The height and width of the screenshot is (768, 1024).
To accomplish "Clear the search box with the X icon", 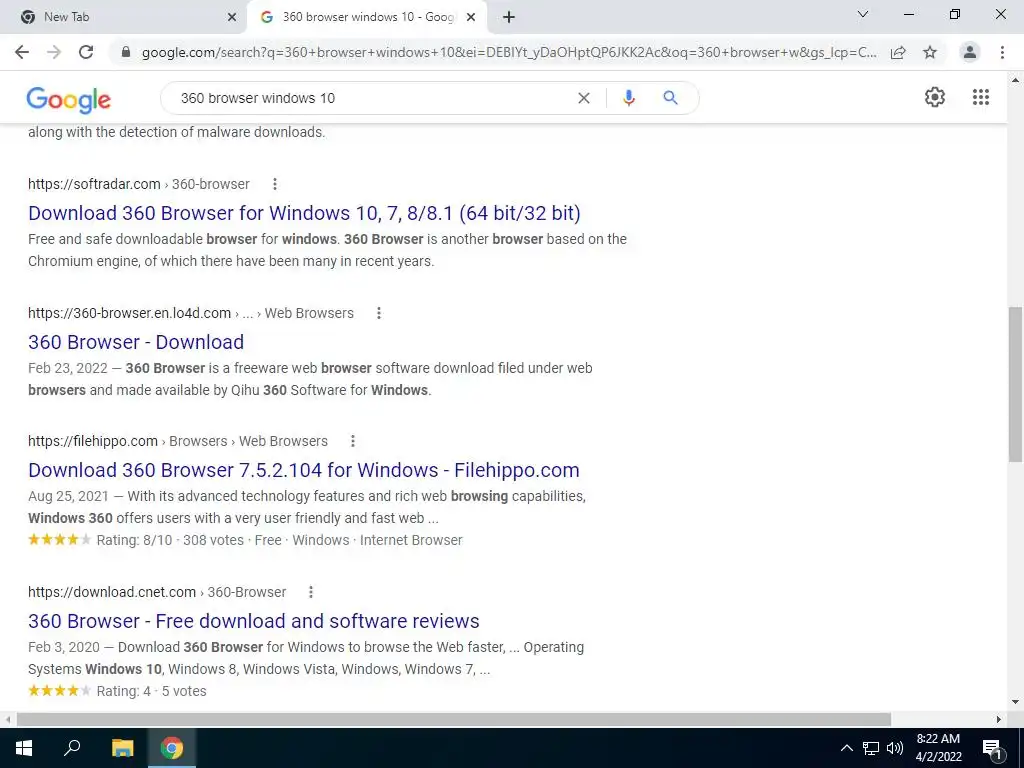I will pos(584,98).
